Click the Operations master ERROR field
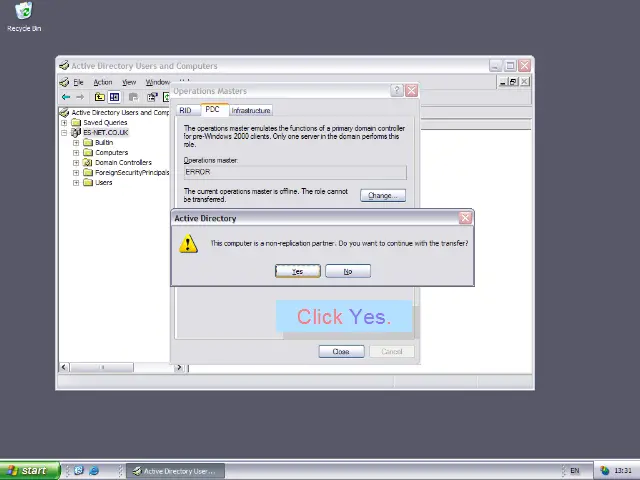Viewport: 640px width, 480px height. 295,172
